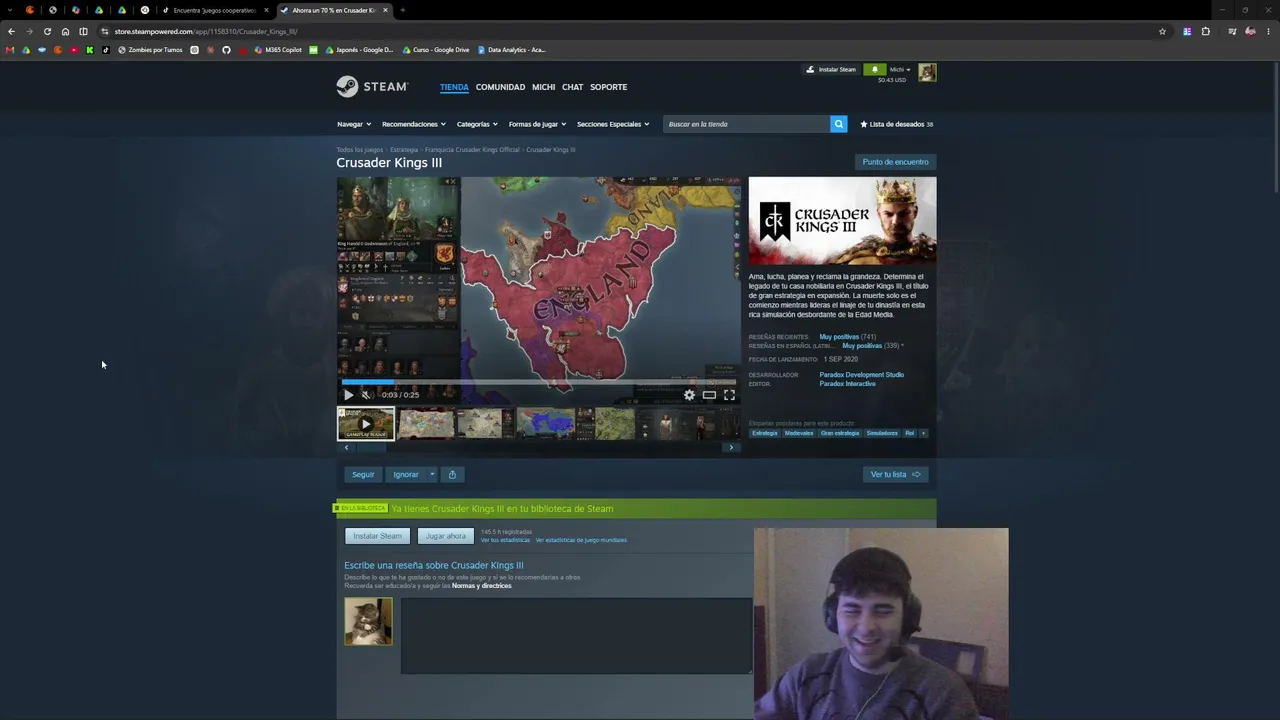Expand the Navegar menu
The image size is (1280, 720).
click(354, 124)
